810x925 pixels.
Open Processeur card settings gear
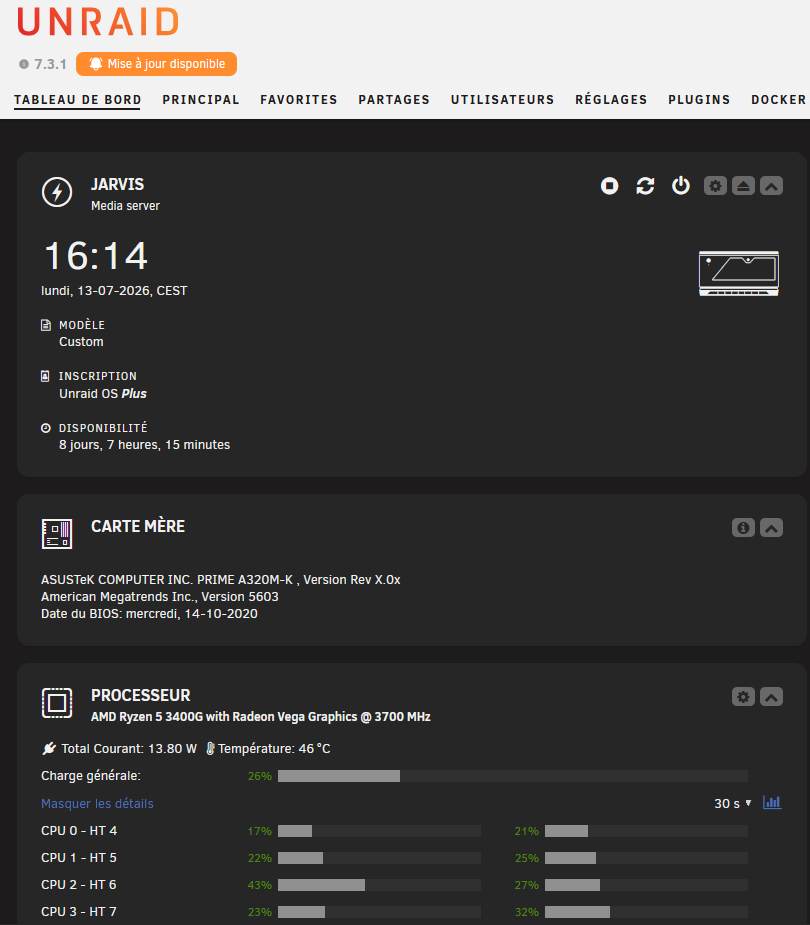pos(743,697)
